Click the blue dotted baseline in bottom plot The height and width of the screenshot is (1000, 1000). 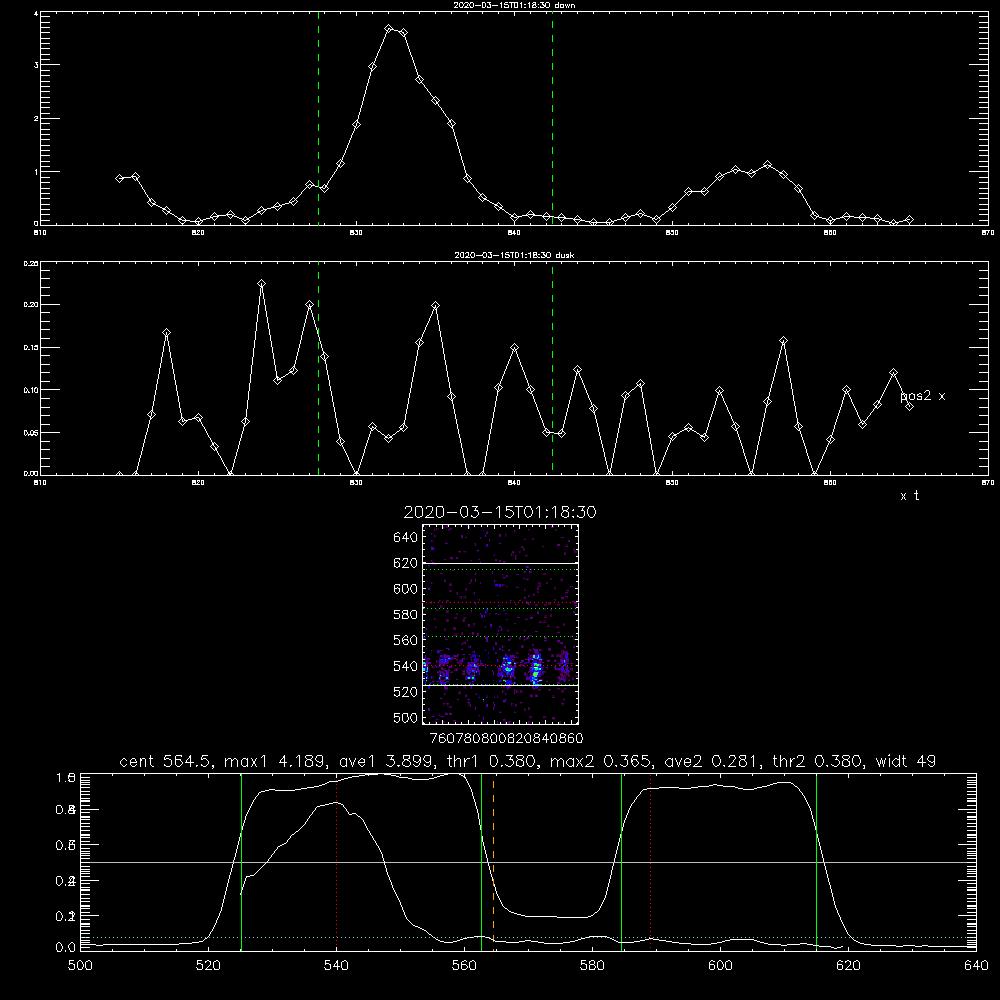[x=528, y=938]
